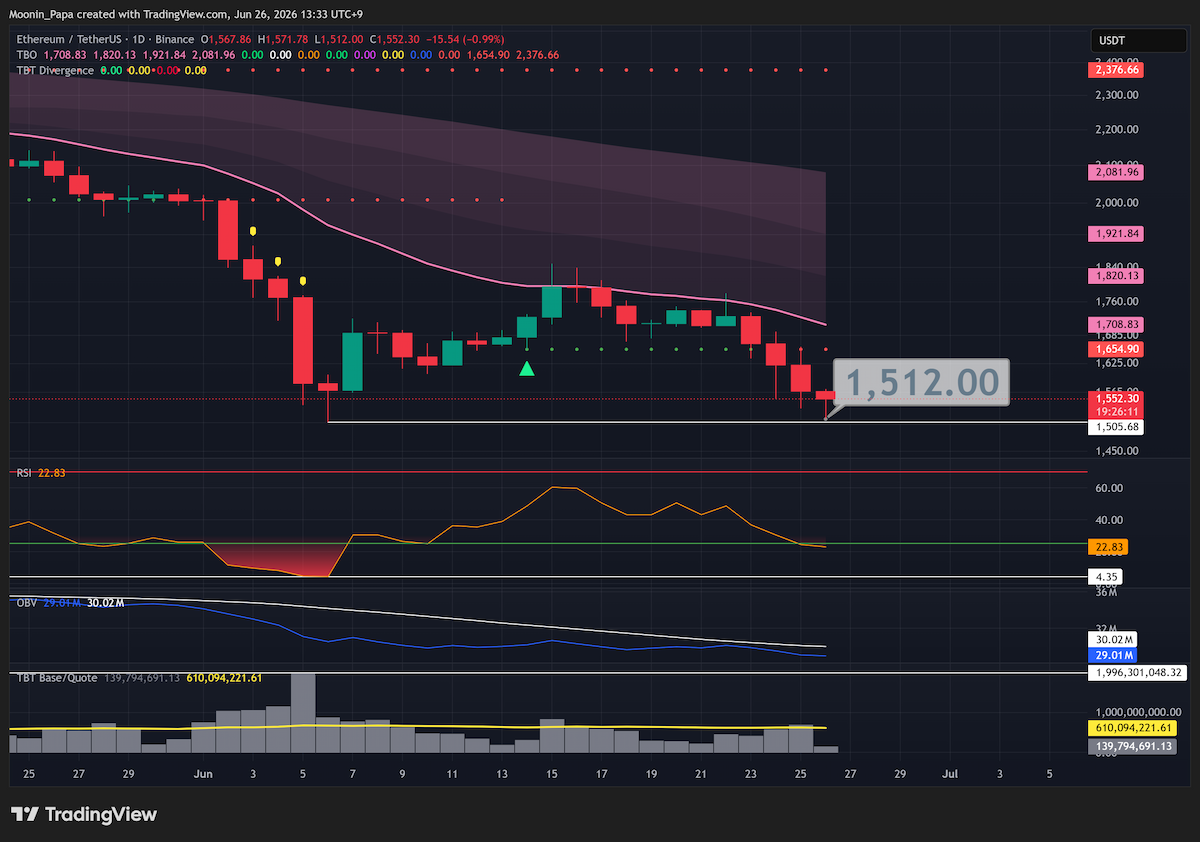Click the 30.02 M OBV axis label
Image resolution: width=1200 pixels, height=842 pixels.
(x=1115, y=639)
